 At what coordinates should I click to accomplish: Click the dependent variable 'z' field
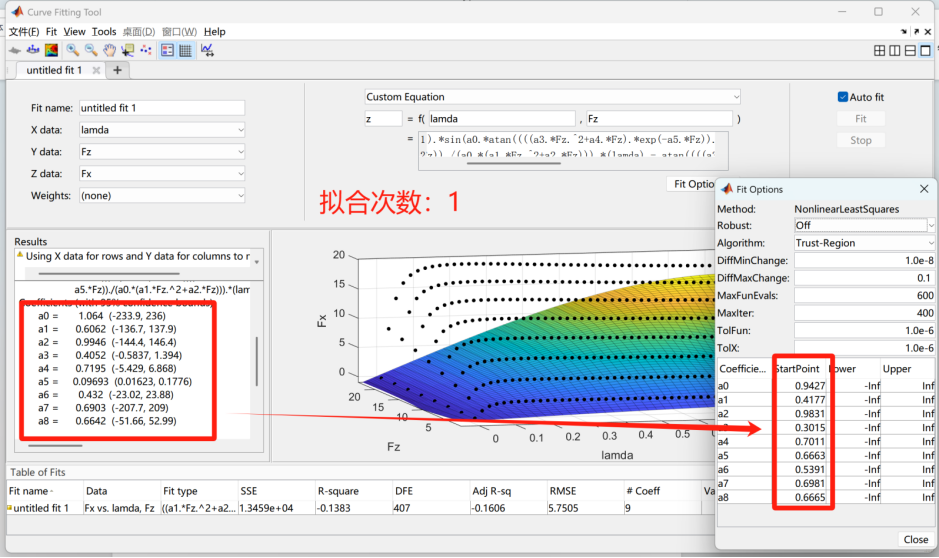click(x=383, y=119)
